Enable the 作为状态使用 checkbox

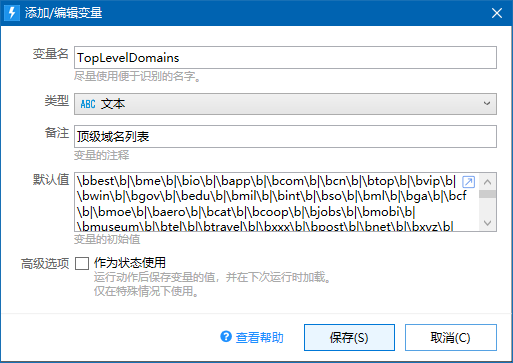(x=82, y=263)
